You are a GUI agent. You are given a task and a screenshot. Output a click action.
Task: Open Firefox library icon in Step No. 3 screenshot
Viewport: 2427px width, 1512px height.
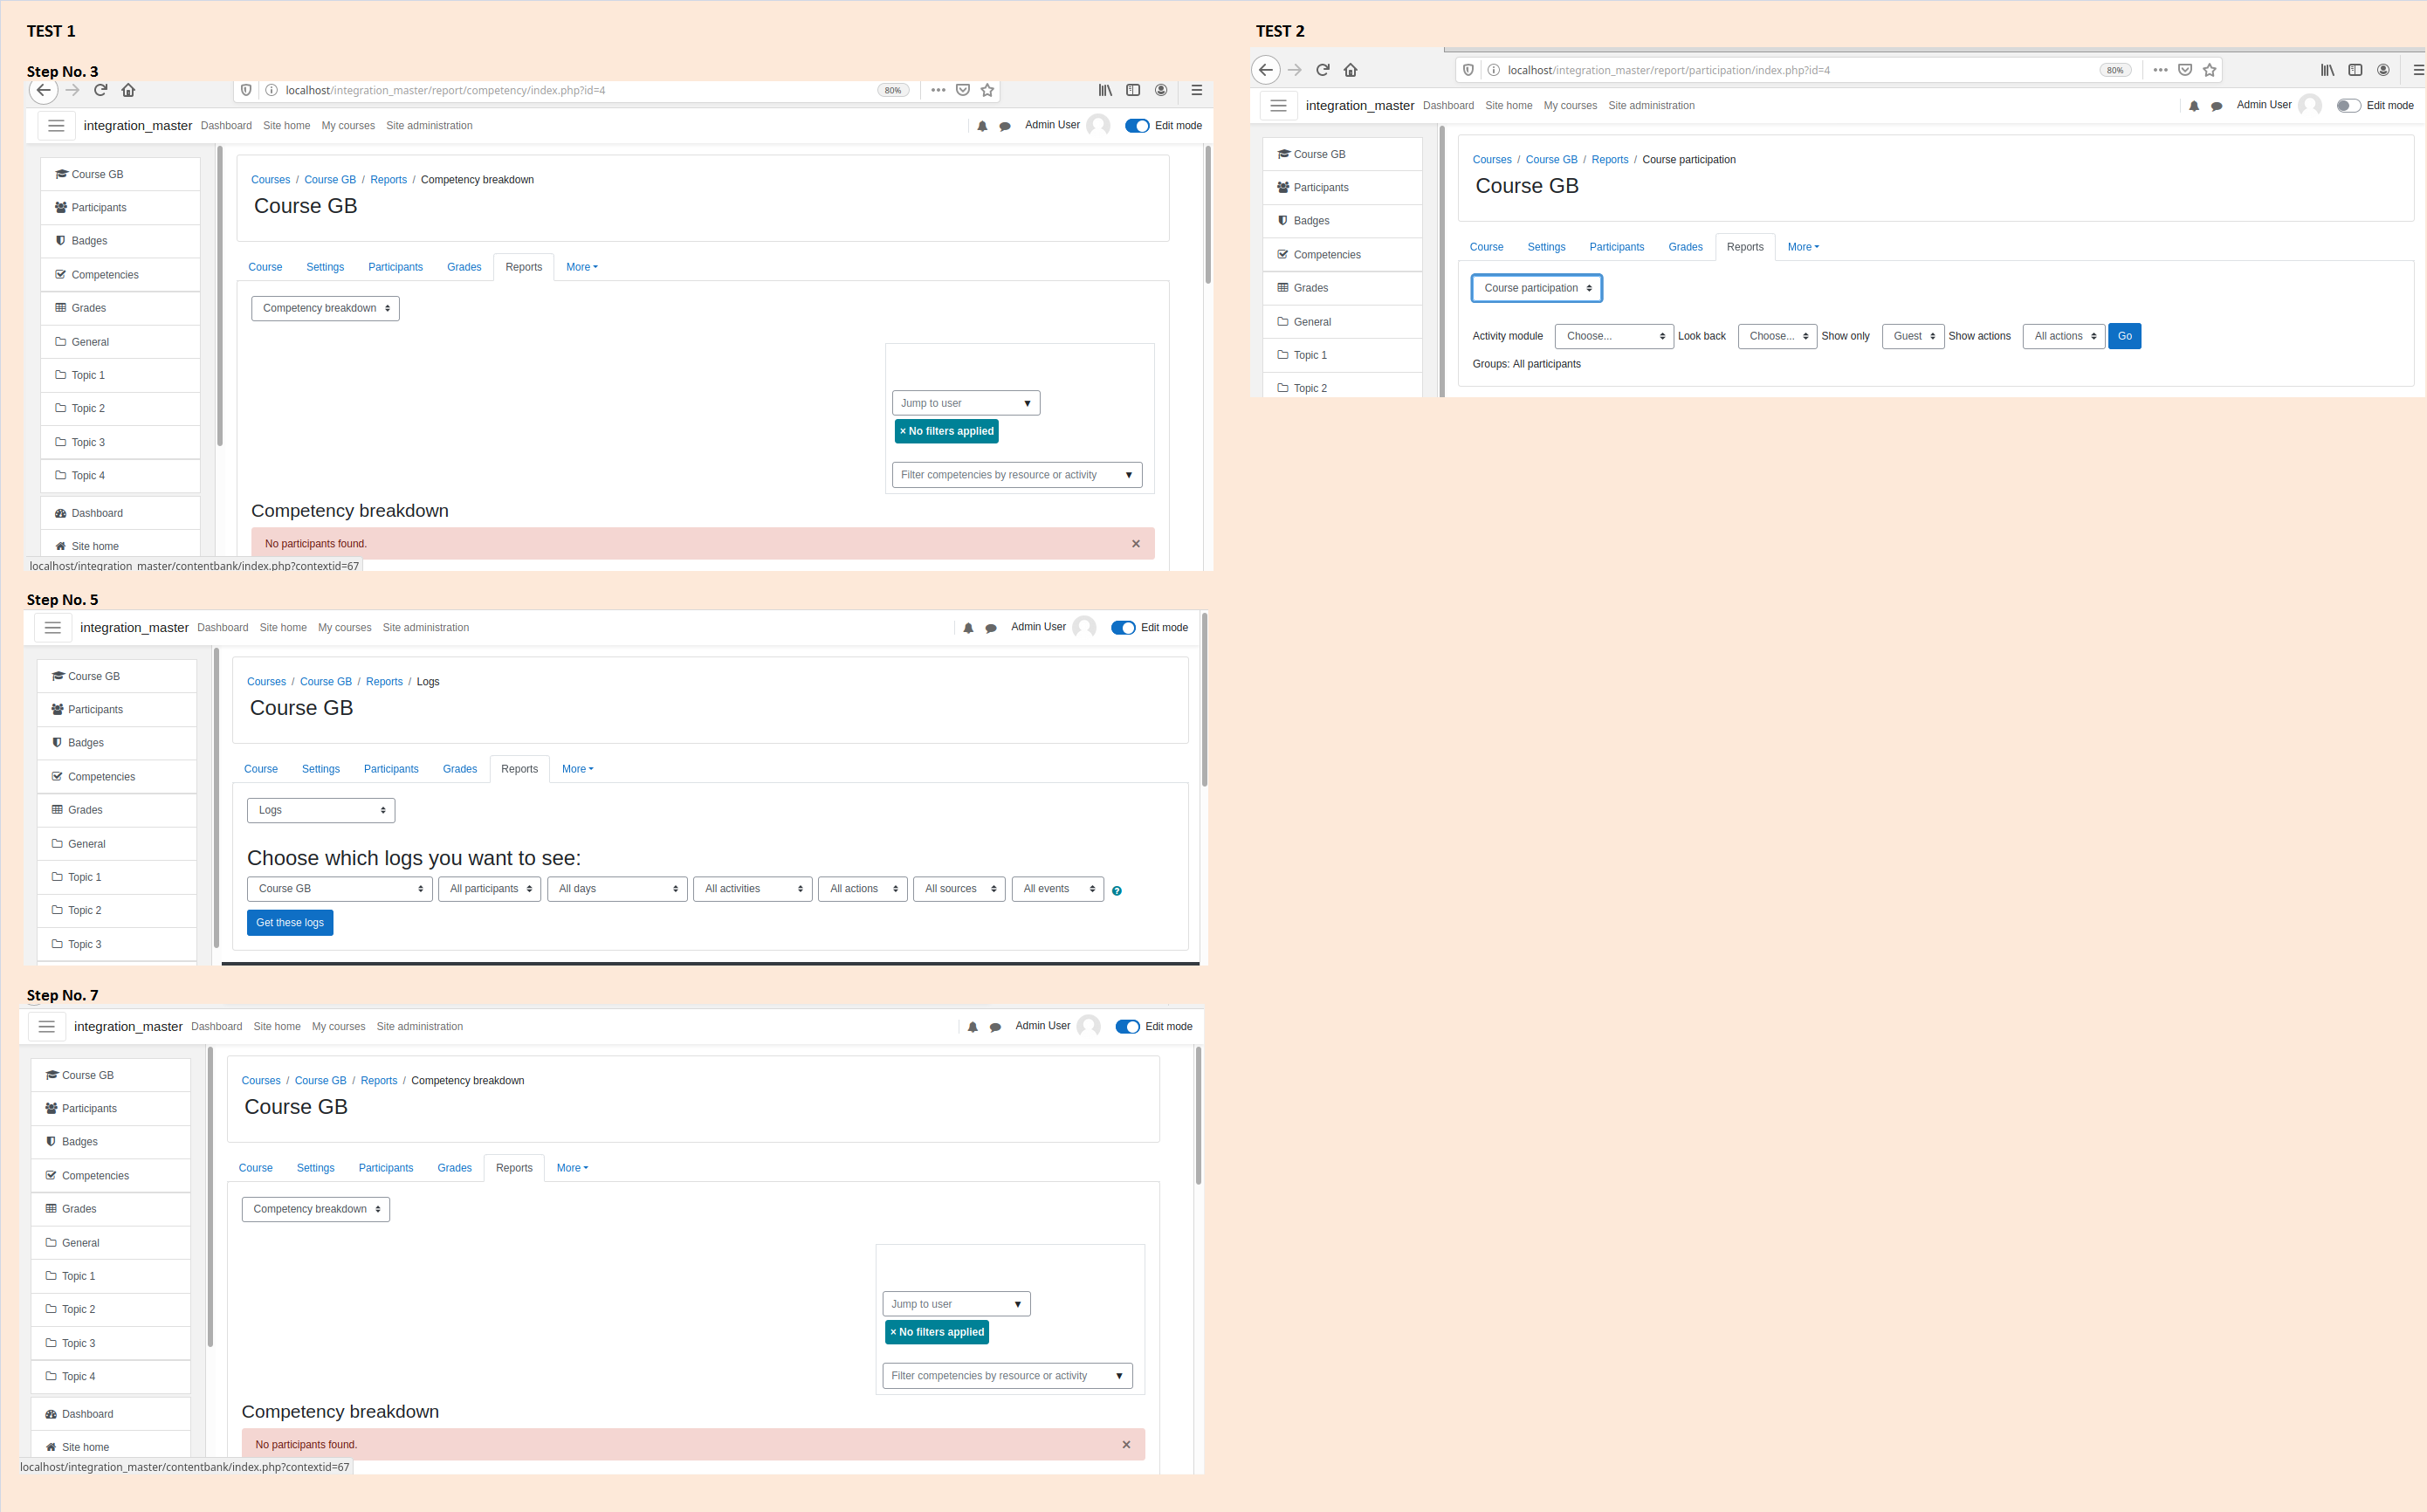click(x=1105, y=90)
